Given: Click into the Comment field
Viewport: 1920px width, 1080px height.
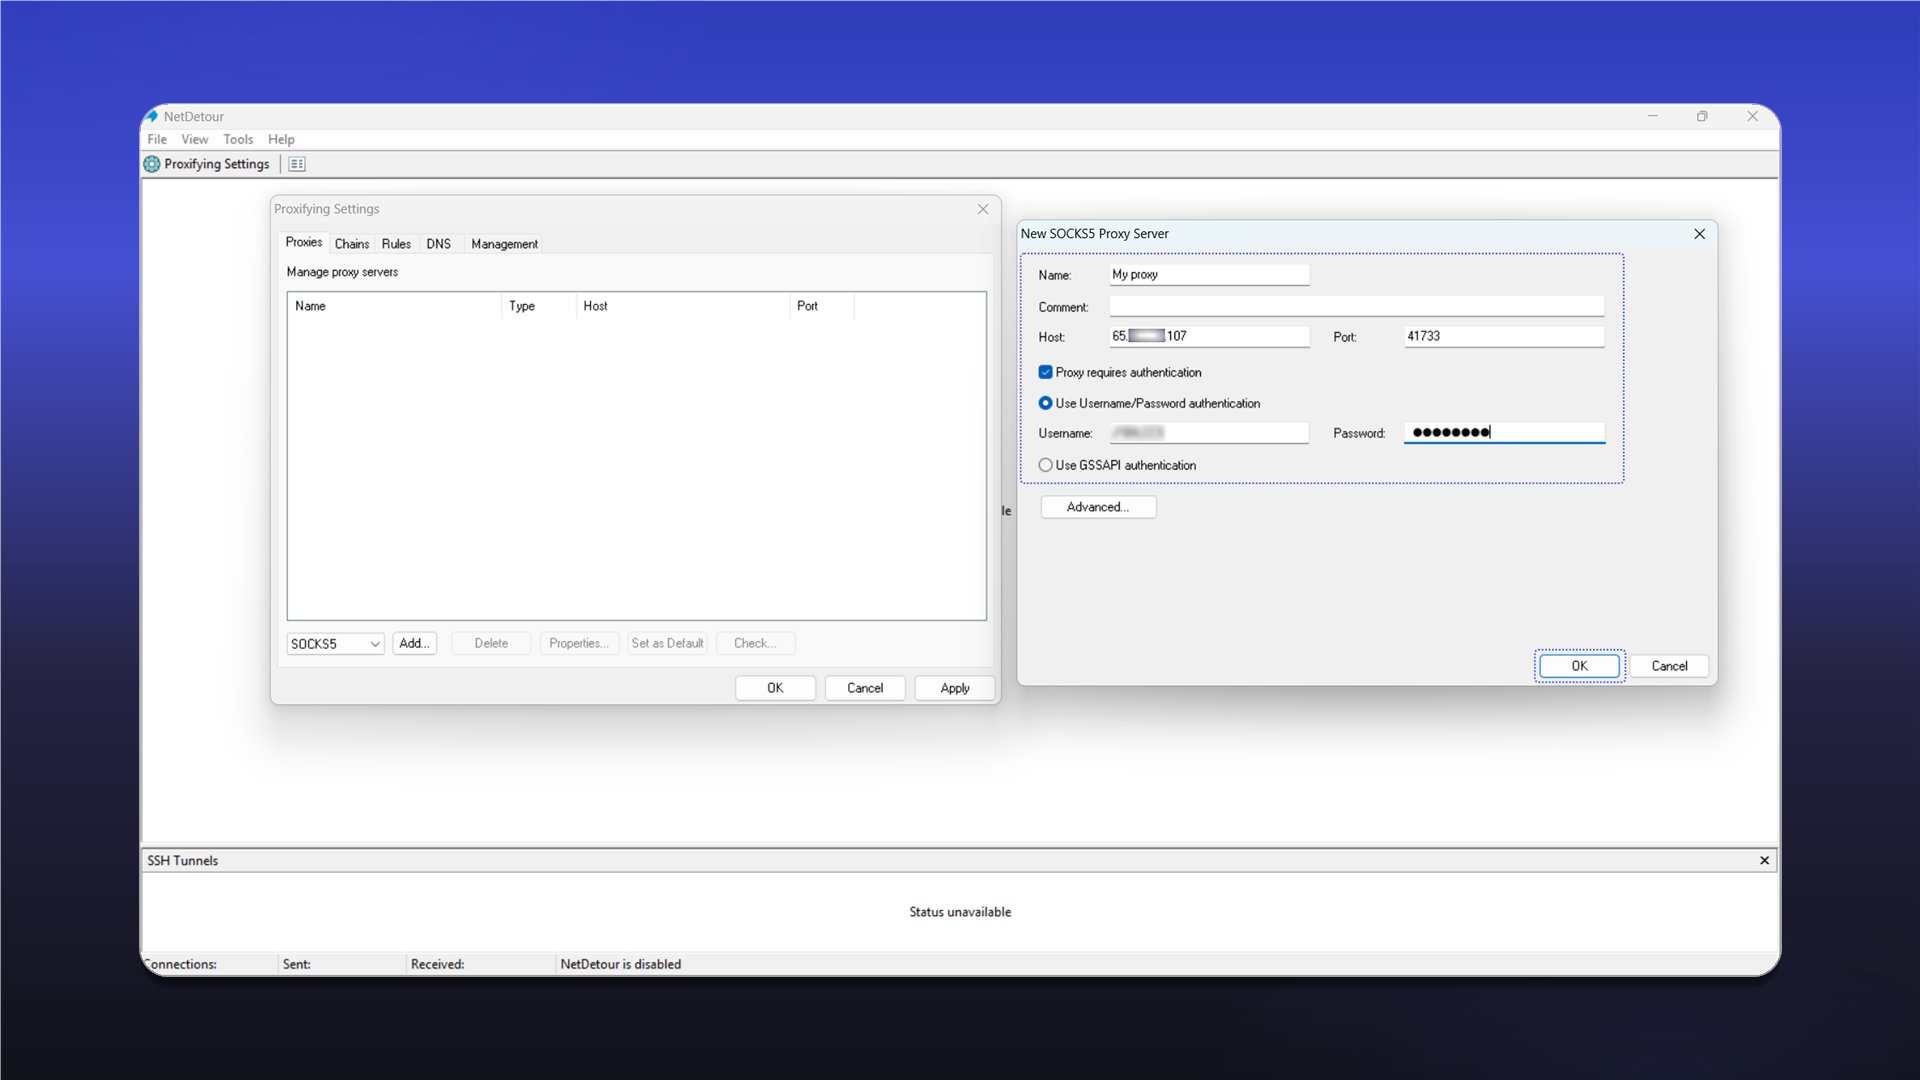Looking at the screenshot, I should [x=1356, y=306].
